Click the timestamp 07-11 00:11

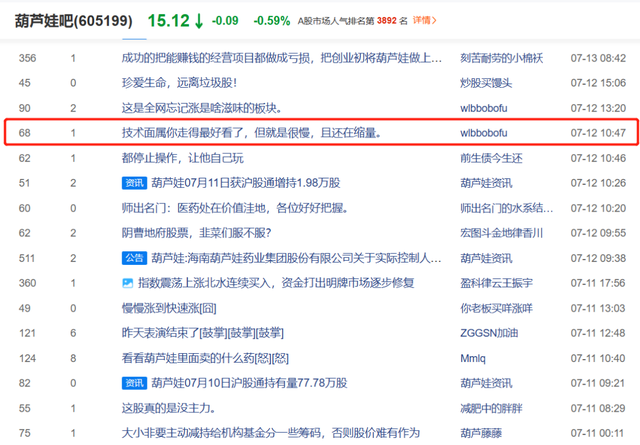(x=597, y=433)
